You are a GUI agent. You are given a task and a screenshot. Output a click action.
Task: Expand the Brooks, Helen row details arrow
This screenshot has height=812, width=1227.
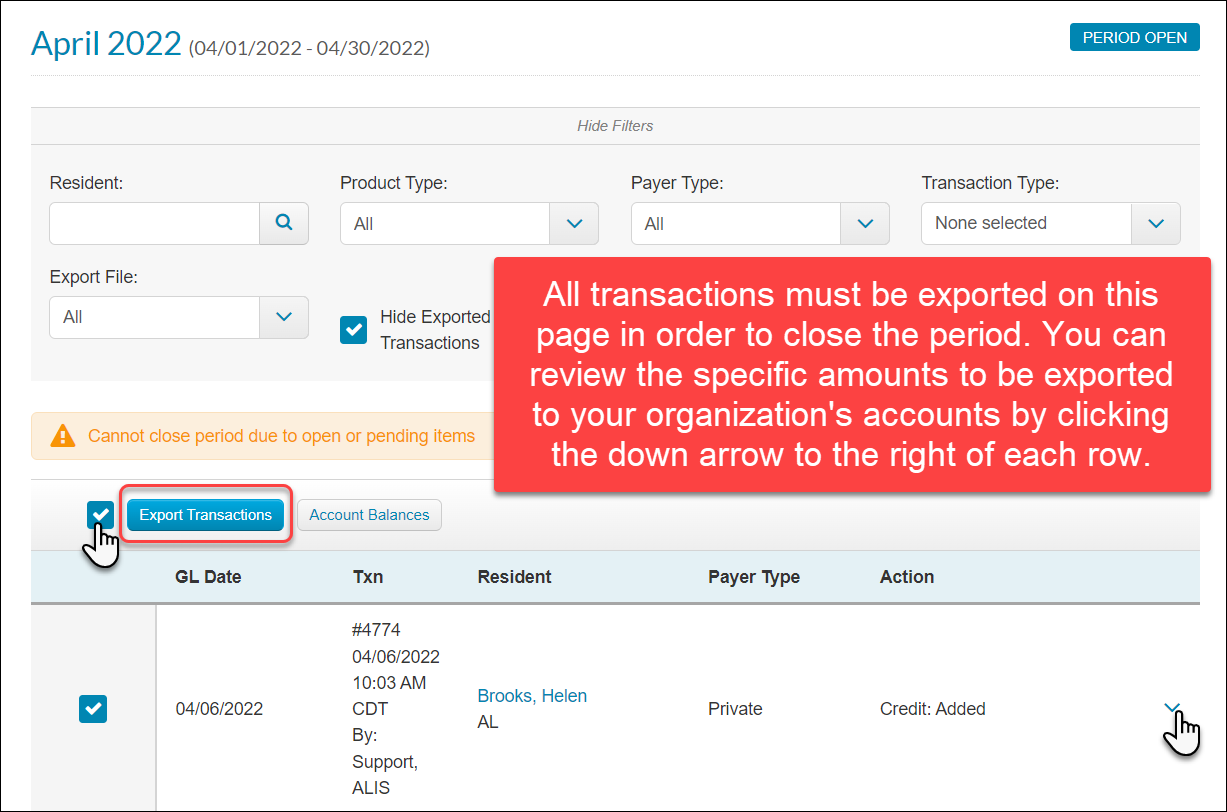(1172, 708)
